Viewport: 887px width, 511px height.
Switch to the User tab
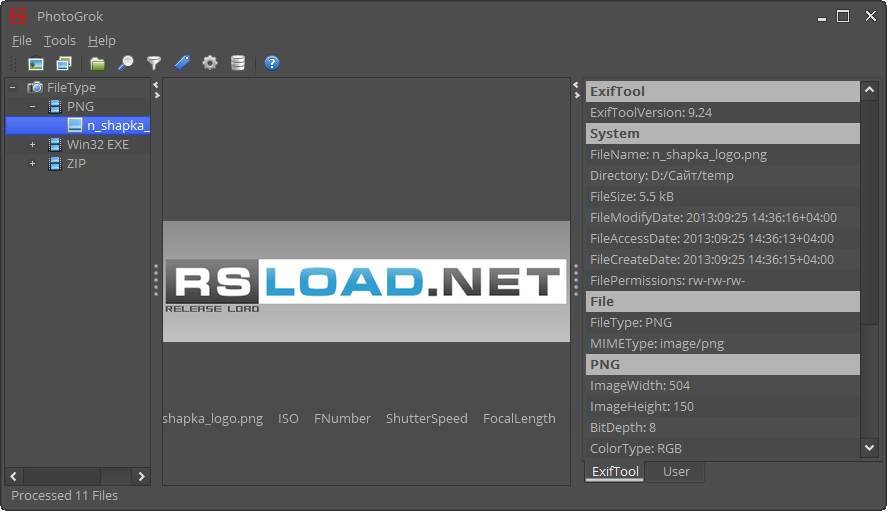click(676, 472)
